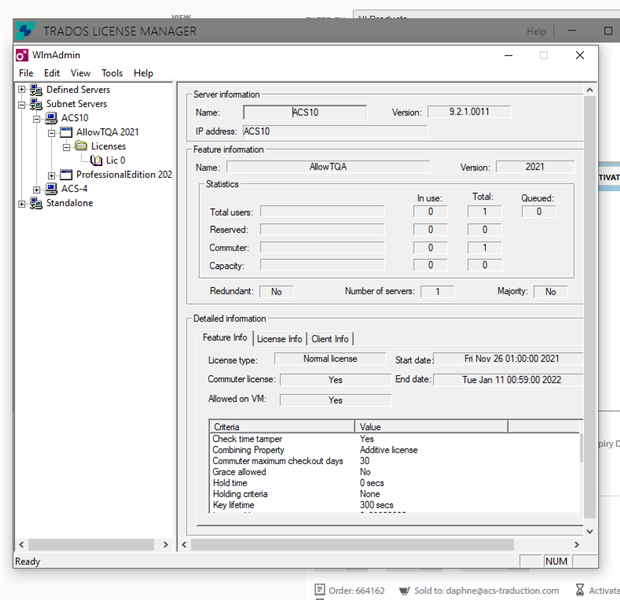Screen dimensions: 620x600
Task: Open the Help menu in WlmAdmin
Action: (143, 73)
